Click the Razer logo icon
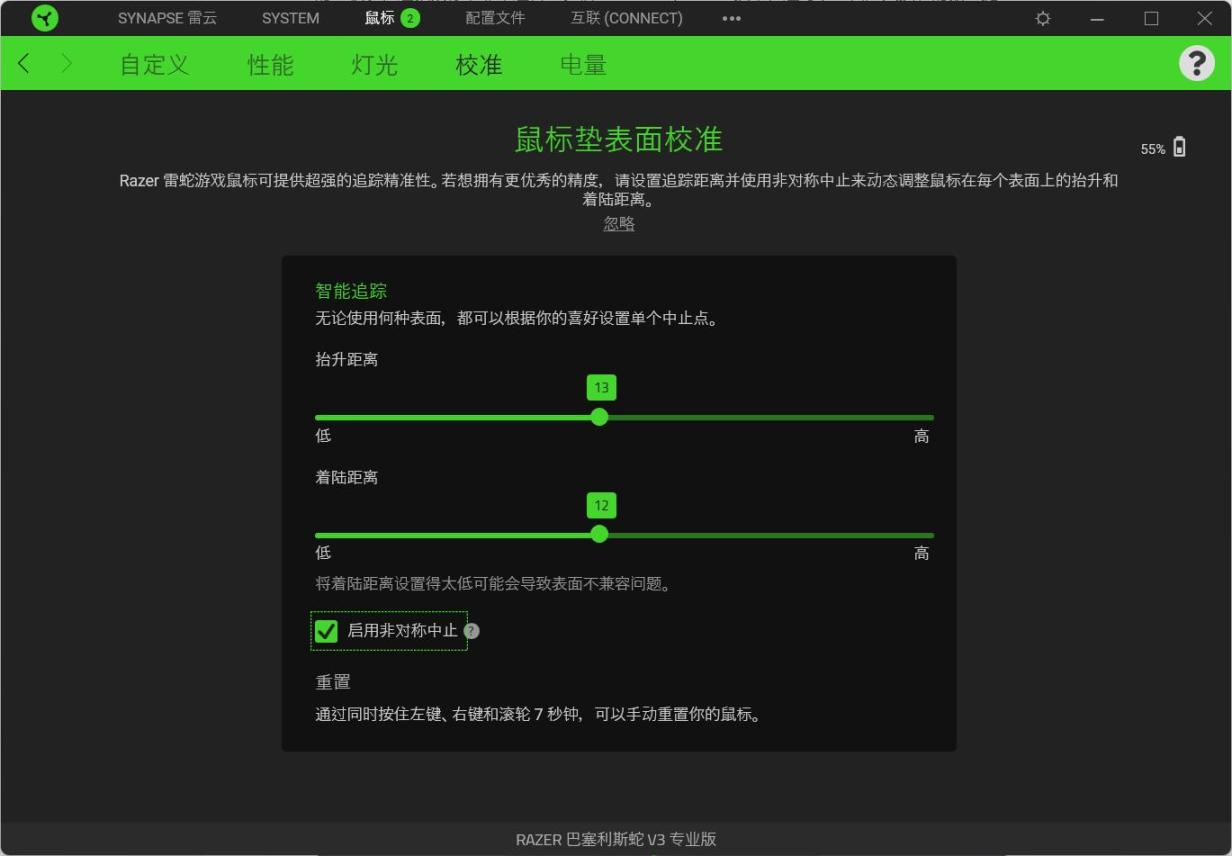The height and width of the screenshot is (856, 1232). pyautogui.click(x=44, y=17)
